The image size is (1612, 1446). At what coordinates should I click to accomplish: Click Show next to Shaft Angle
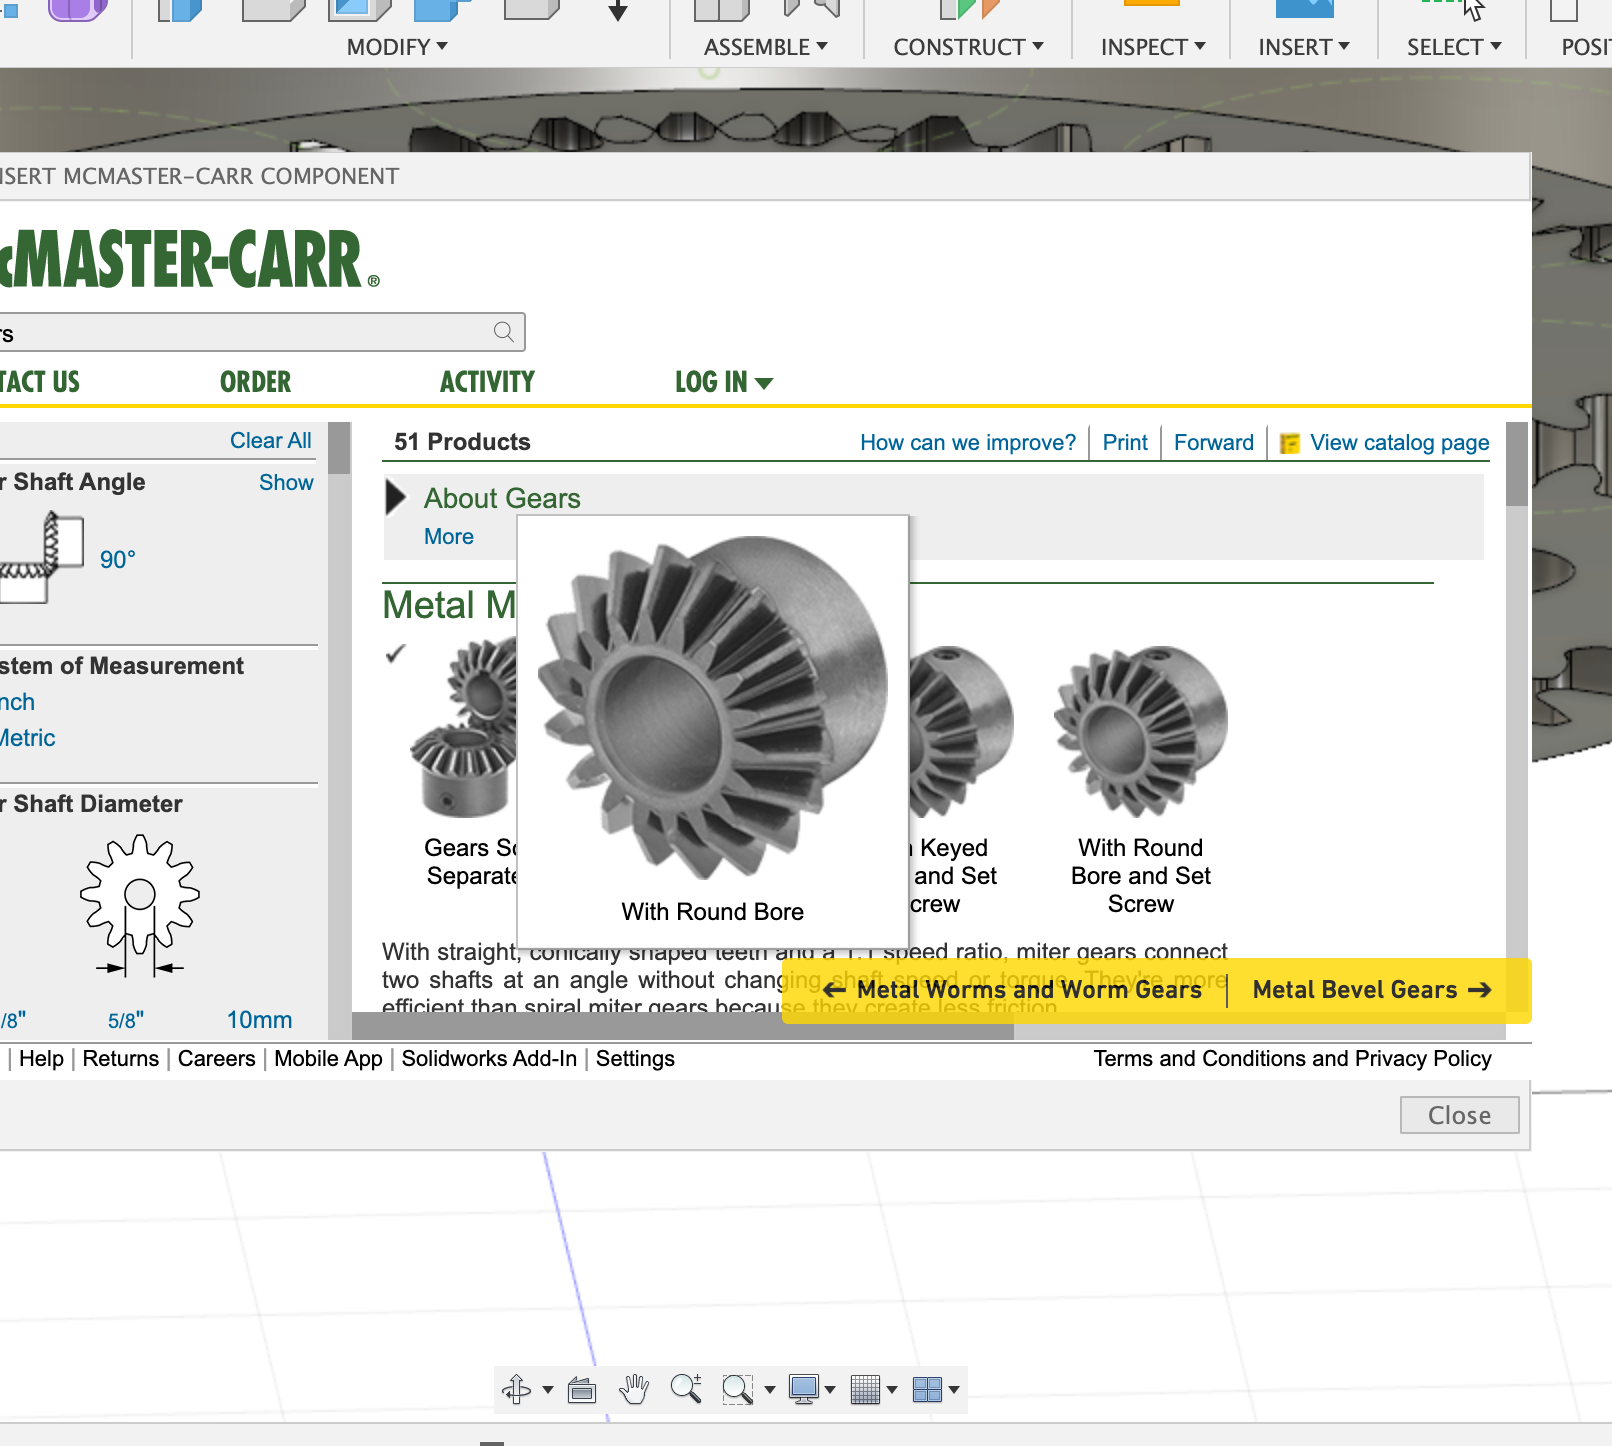pos(286,483)
